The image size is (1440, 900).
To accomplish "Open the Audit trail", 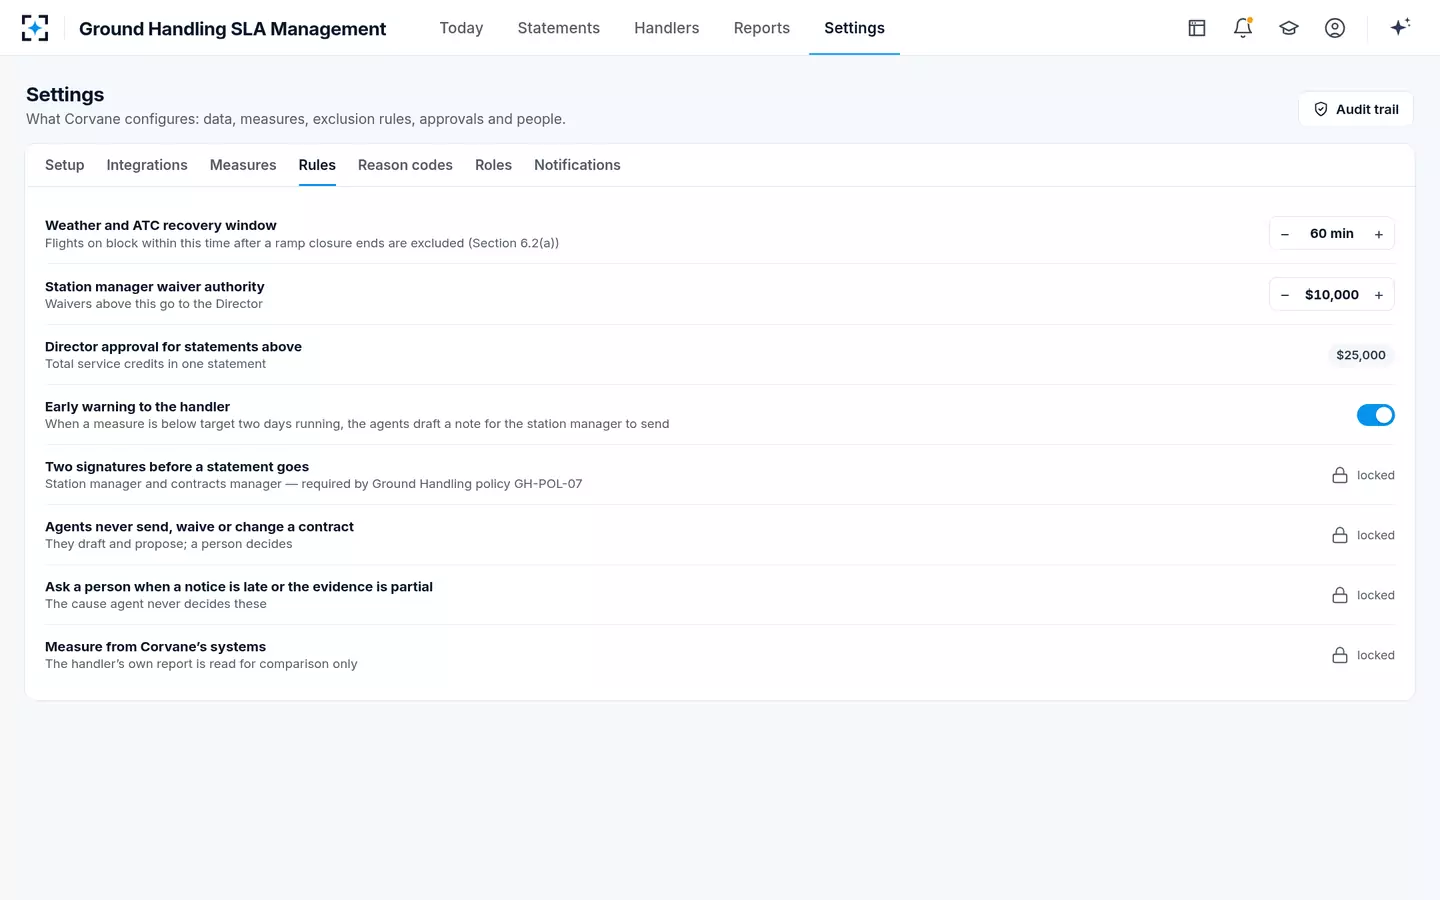I will point(1355,109).
